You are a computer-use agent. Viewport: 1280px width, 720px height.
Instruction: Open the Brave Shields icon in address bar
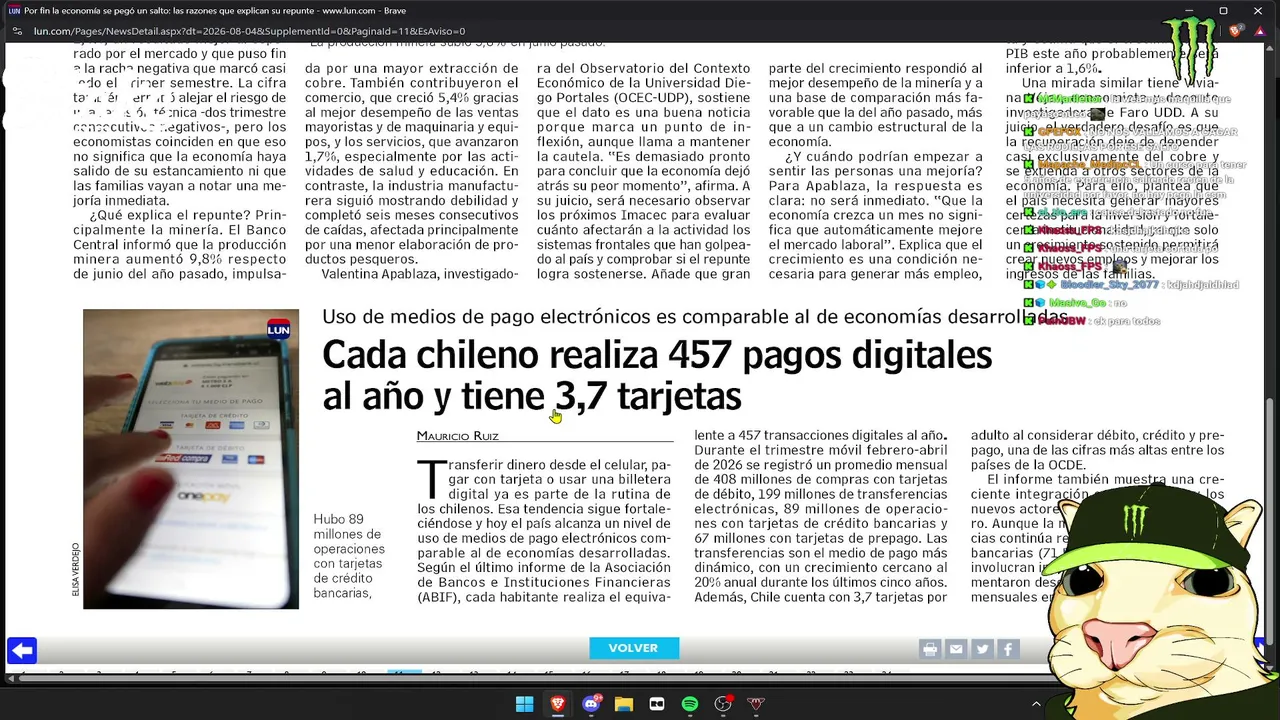click(1234, 31)
